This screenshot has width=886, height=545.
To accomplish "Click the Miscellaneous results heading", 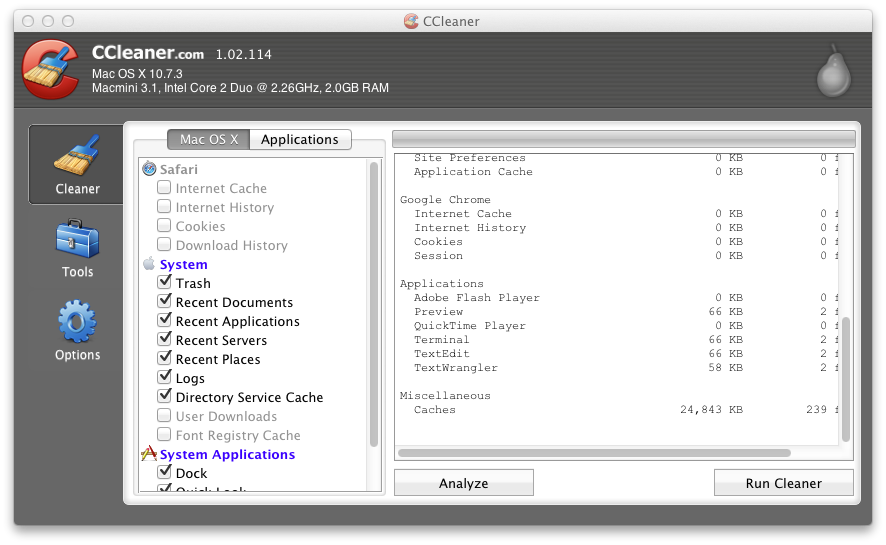I will [x=445, y=395].
